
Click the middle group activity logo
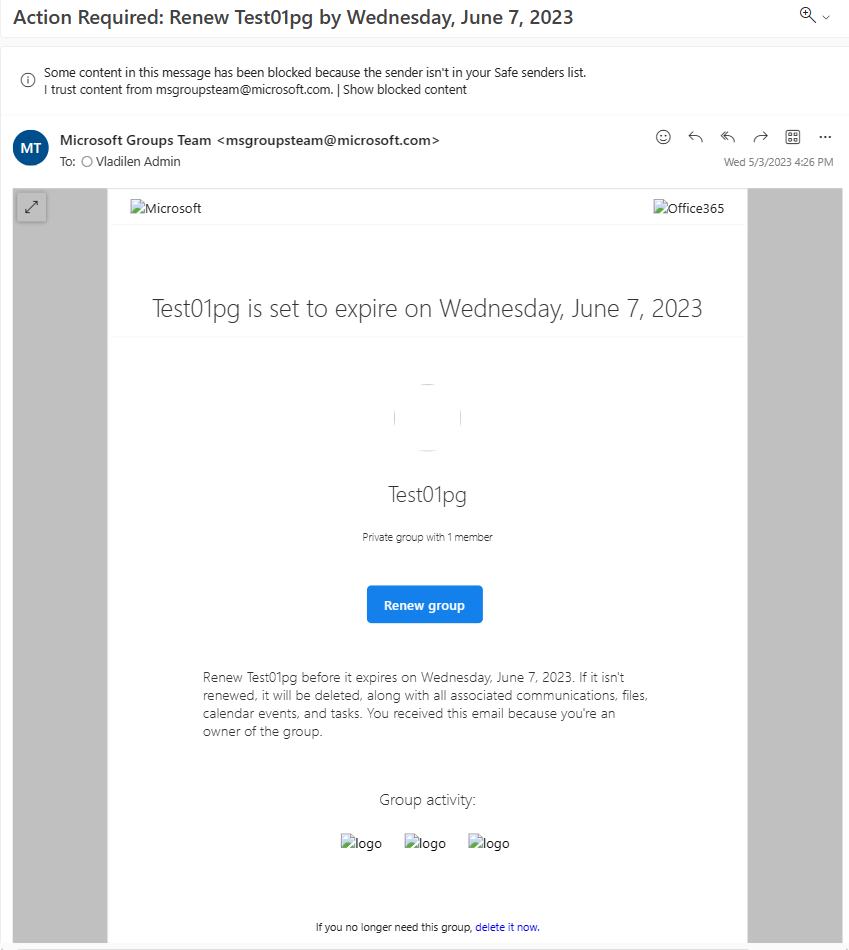pyautogui.click(x=425, y=843)
